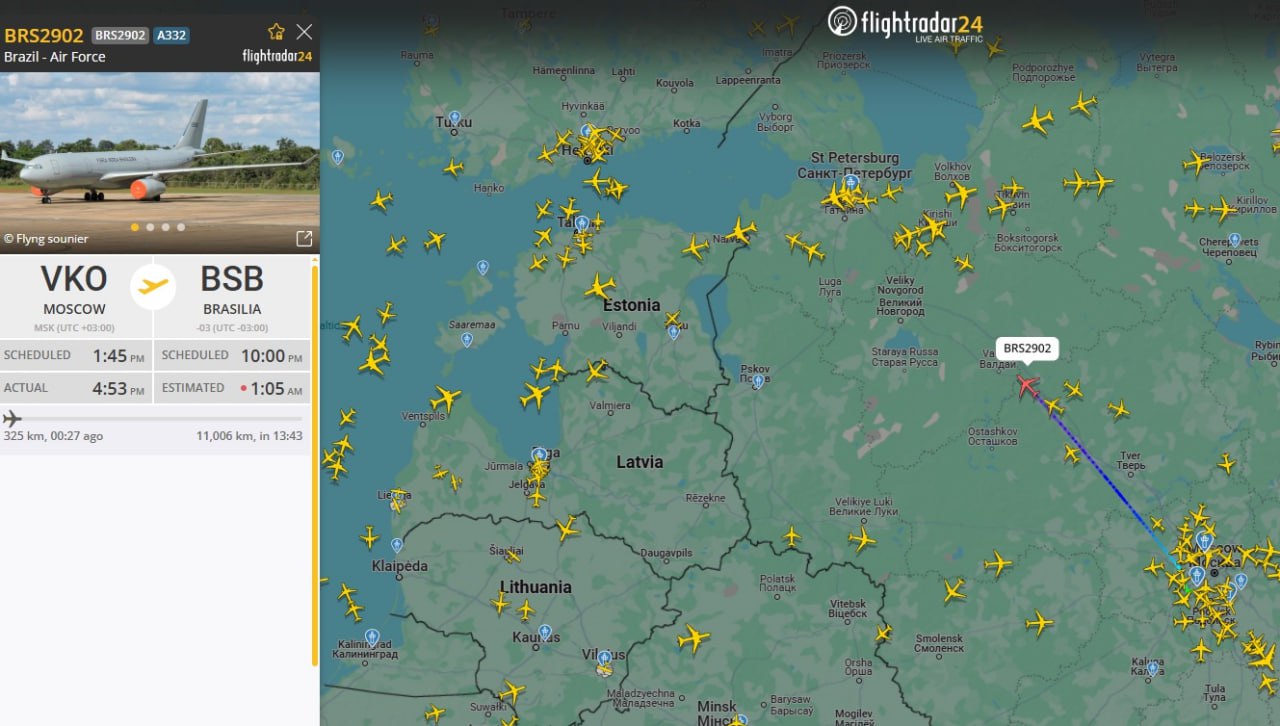
Task: Click the estimated arrival time 1:05 AM
Action: [276, 388]
